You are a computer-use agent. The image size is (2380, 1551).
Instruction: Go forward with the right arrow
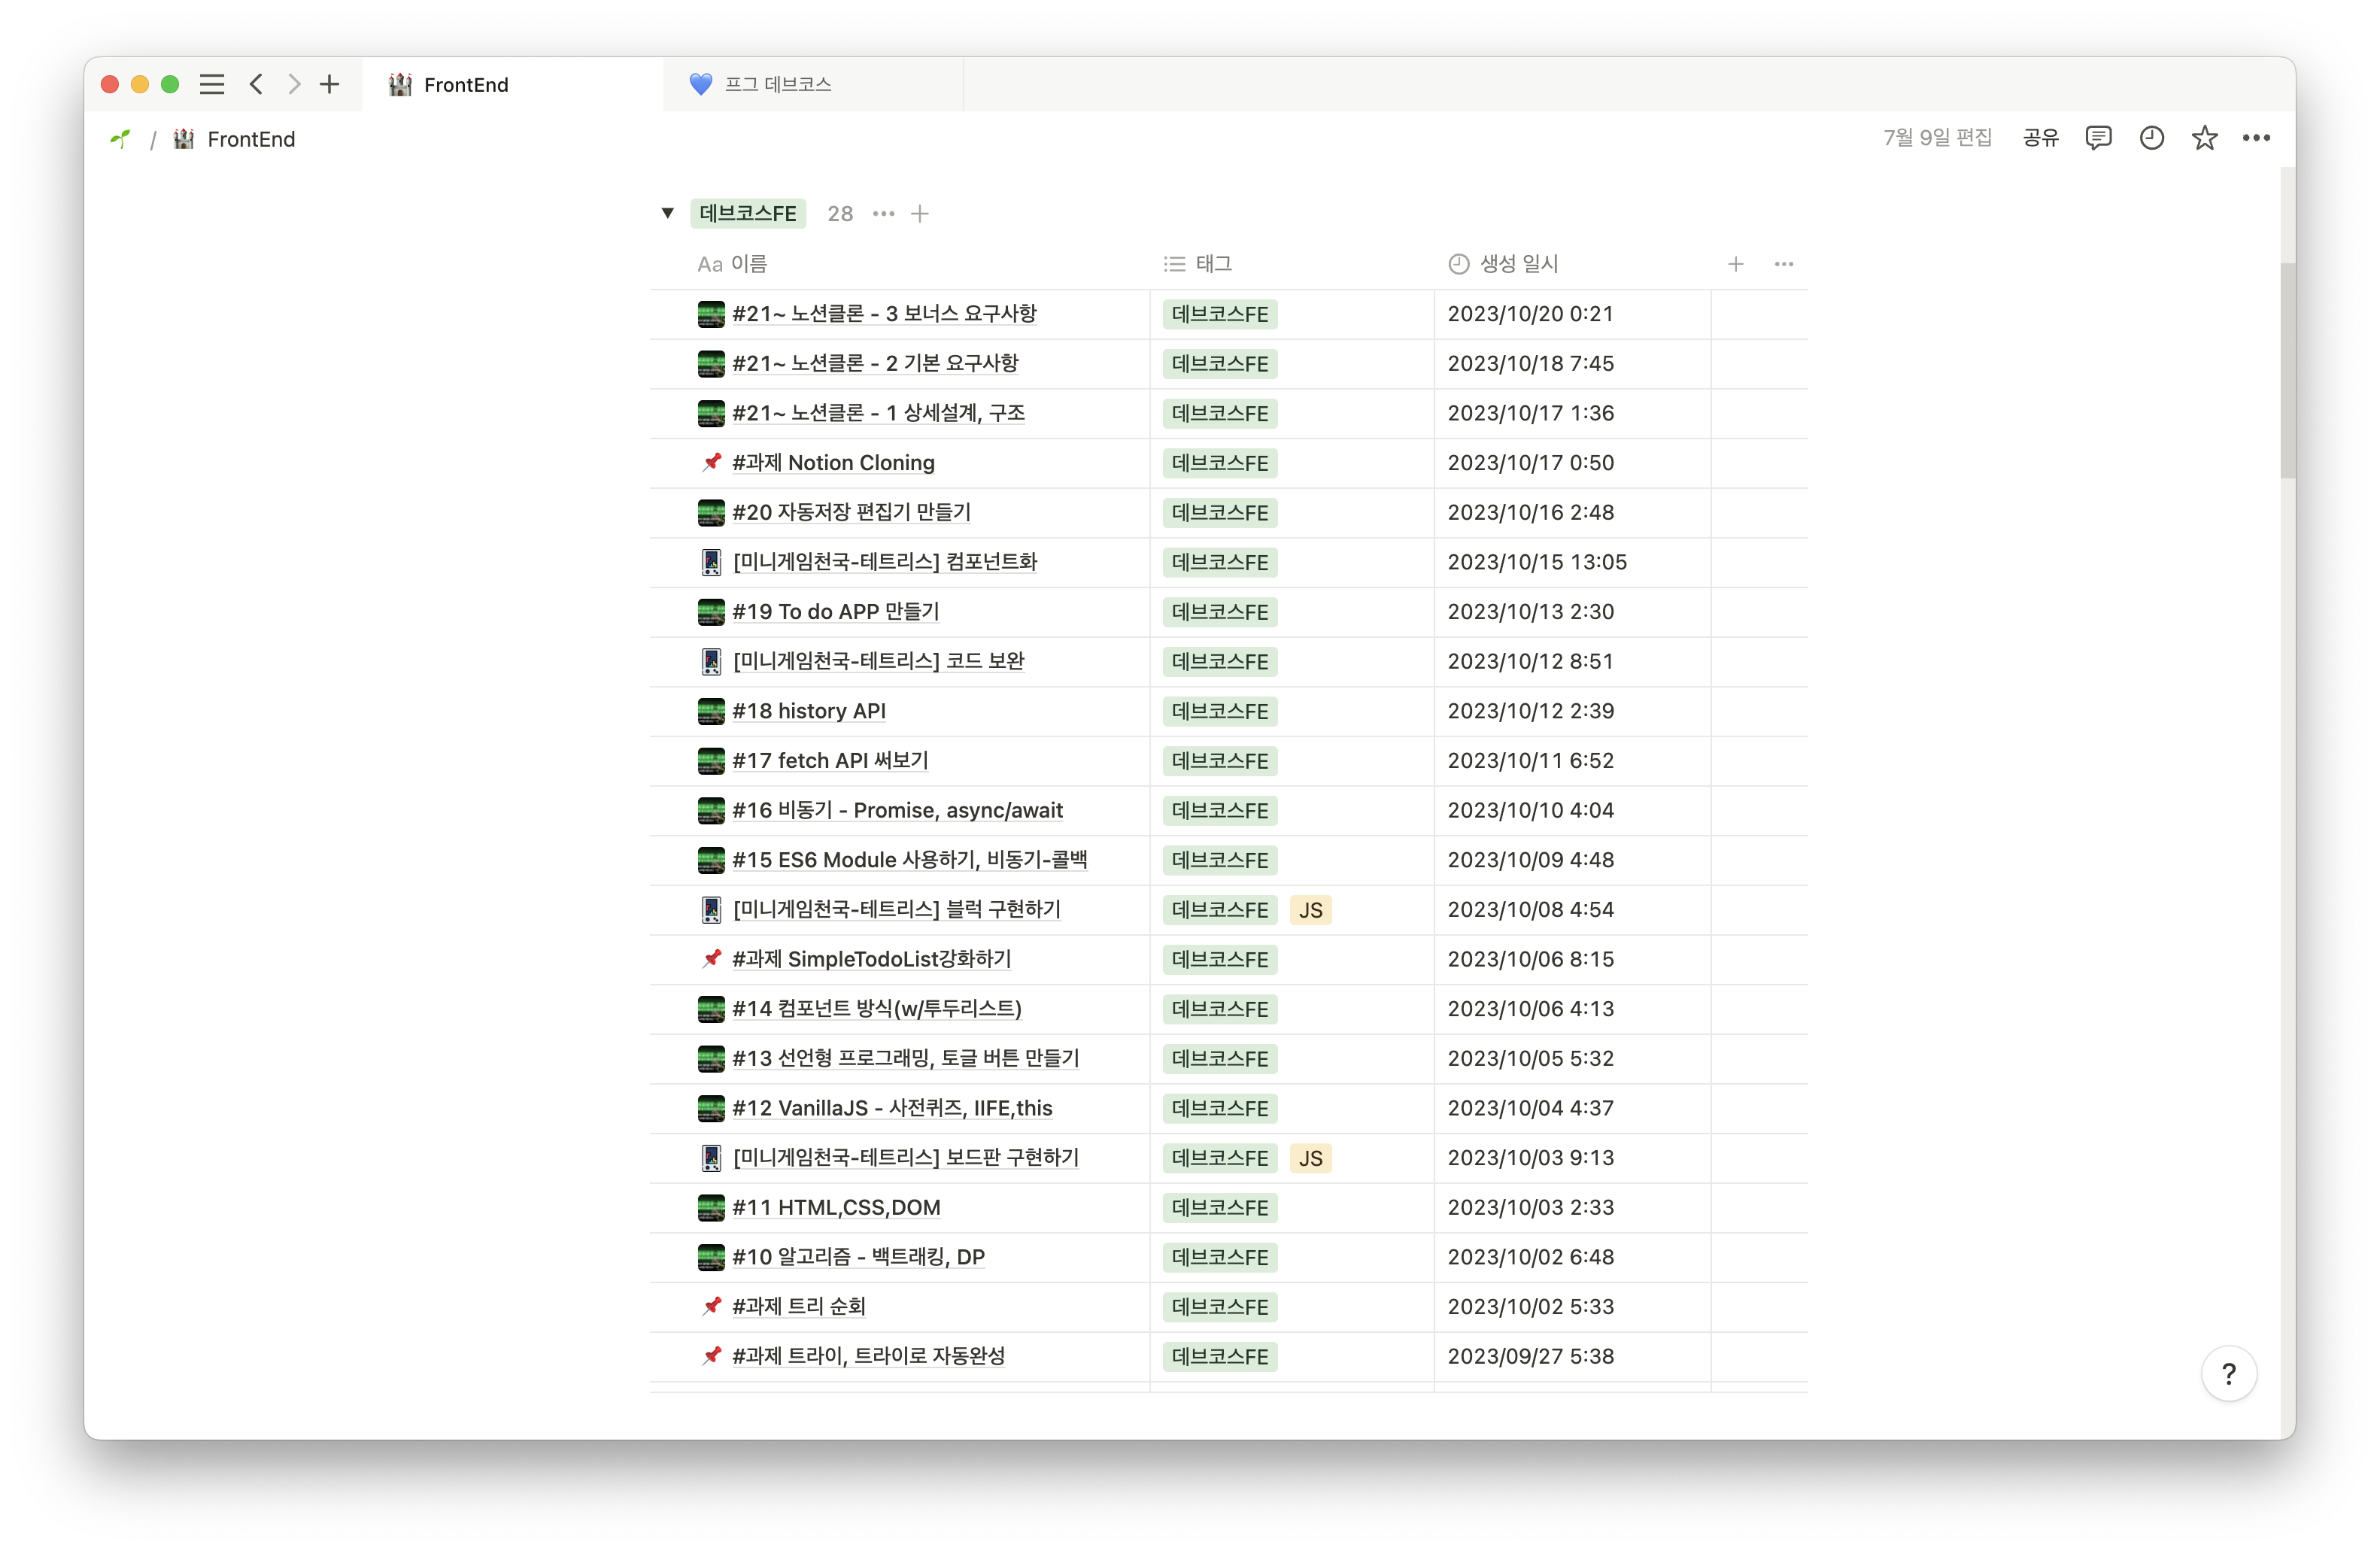[293, 85]
